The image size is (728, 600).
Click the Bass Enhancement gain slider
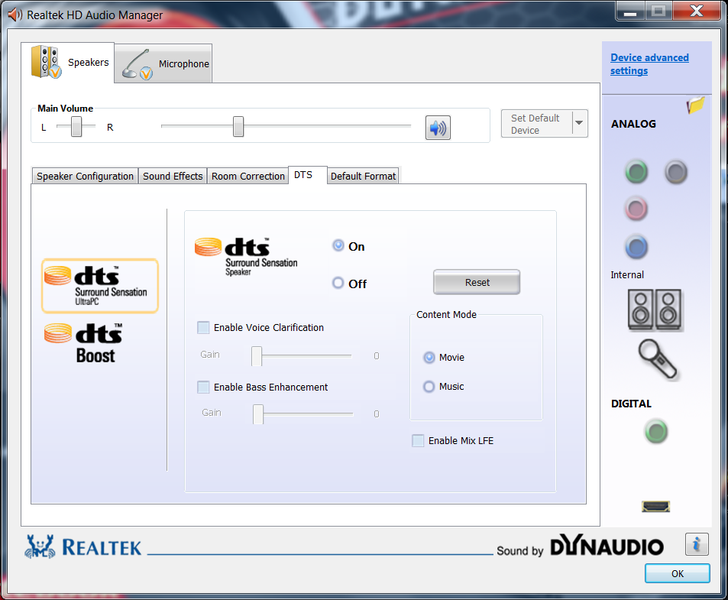click(x=258, y=413)
